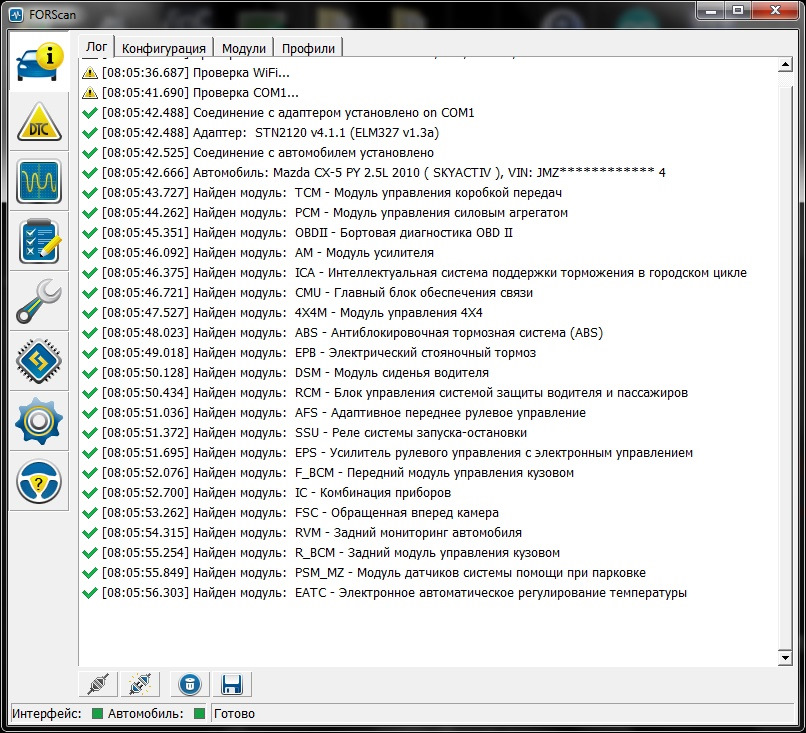Switch to the Лог tab
Image resolution: width=806 pixels, height=733 pixels.
[x=96, y=47]
